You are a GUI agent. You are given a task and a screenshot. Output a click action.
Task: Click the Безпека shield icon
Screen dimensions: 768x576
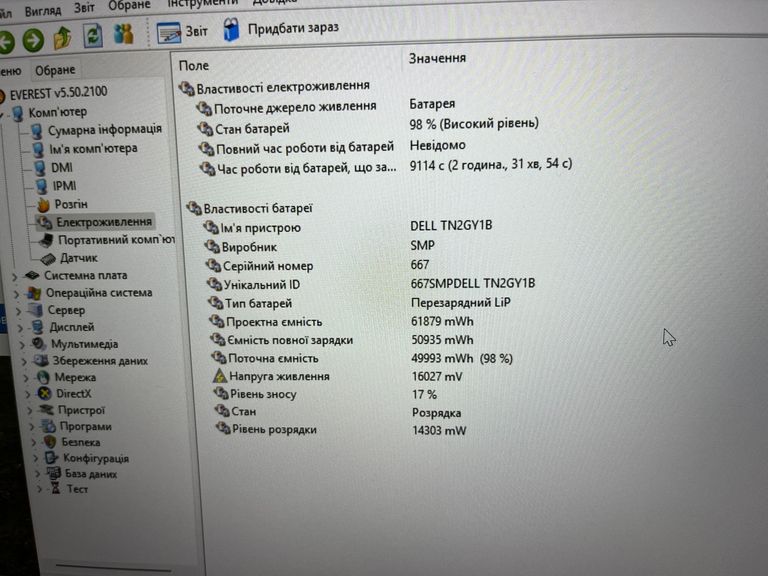[x=50, y=442]
